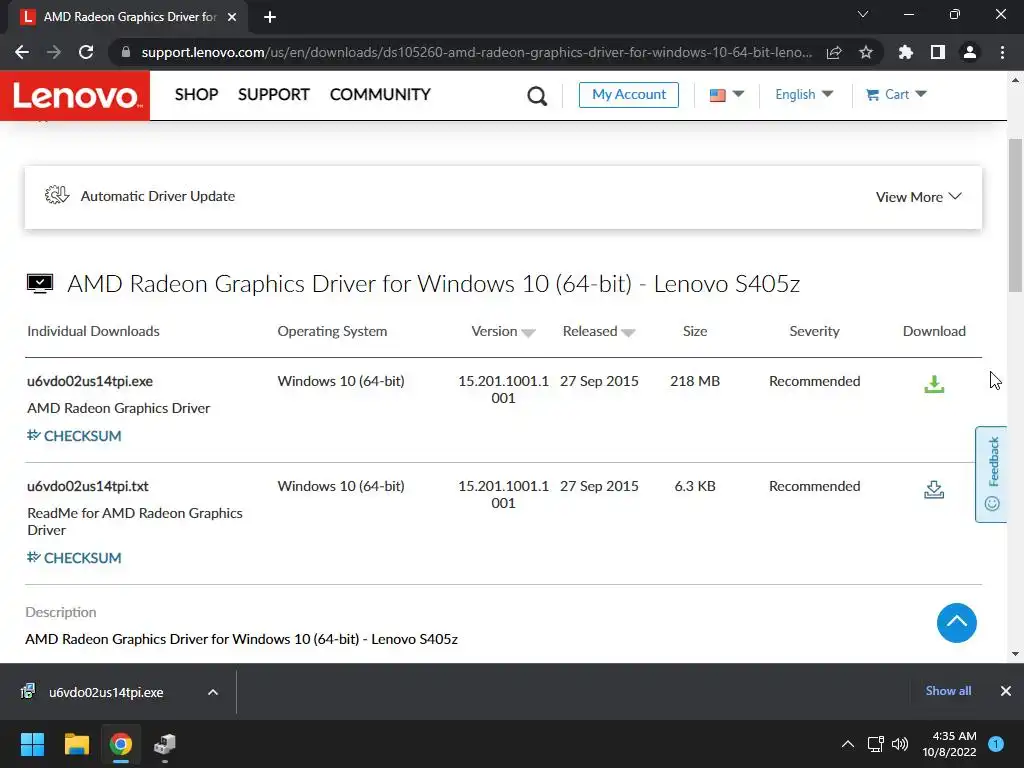Screen dimensions: 1024x768
Task: Open options for downloaded u6vdo02us14tpi.exe
Action: click(213, 692)
